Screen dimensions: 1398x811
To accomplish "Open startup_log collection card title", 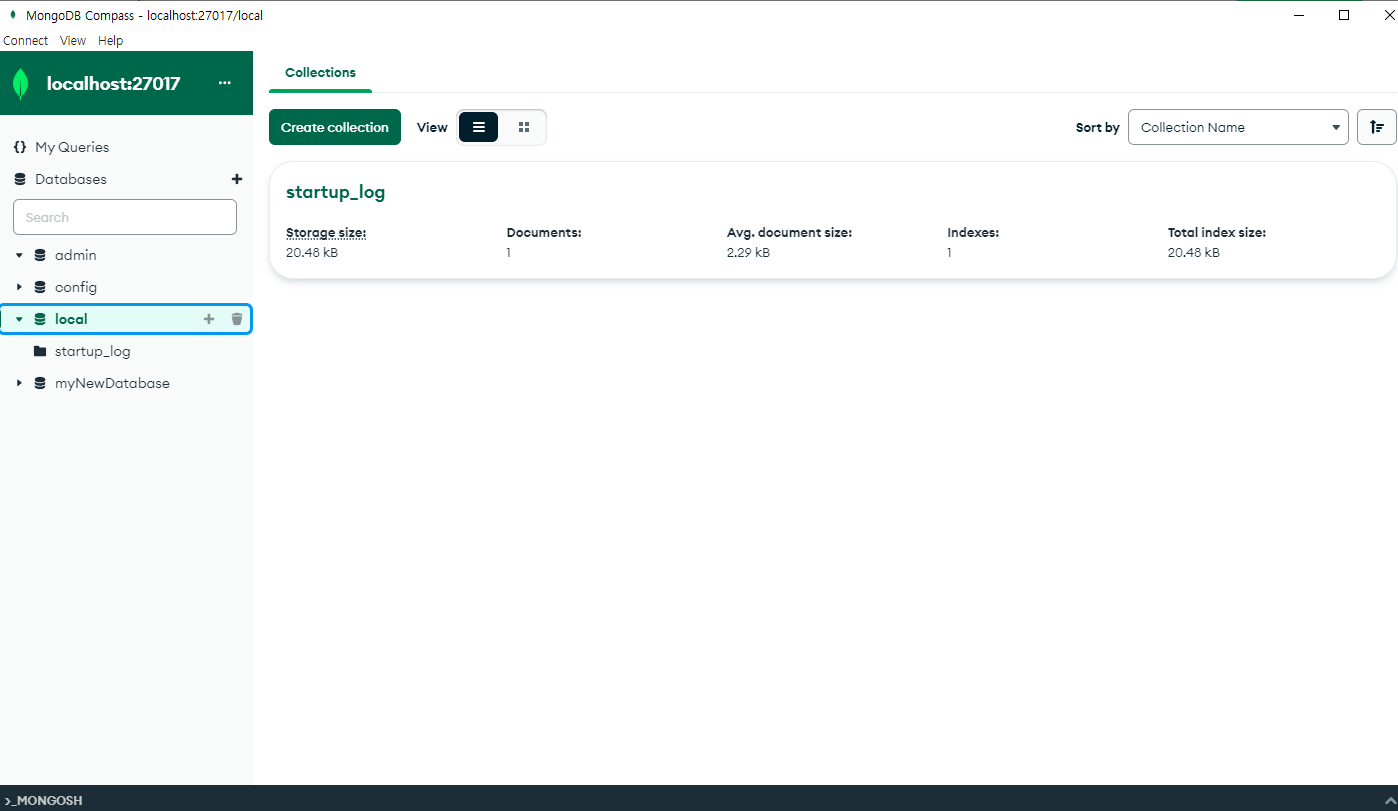I will pyautogui.click(x=335, y=192).
